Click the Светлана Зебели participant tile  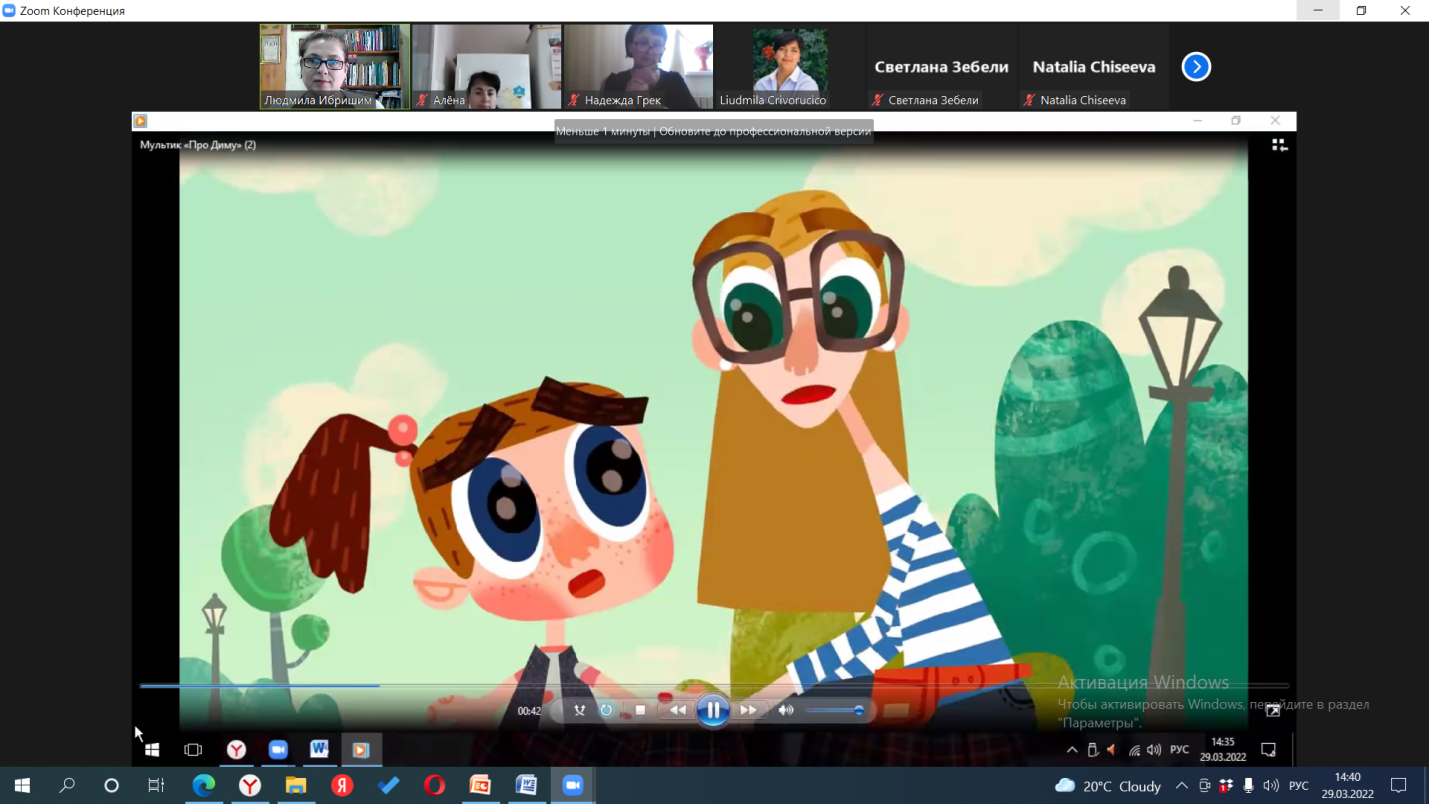[941, 67]
